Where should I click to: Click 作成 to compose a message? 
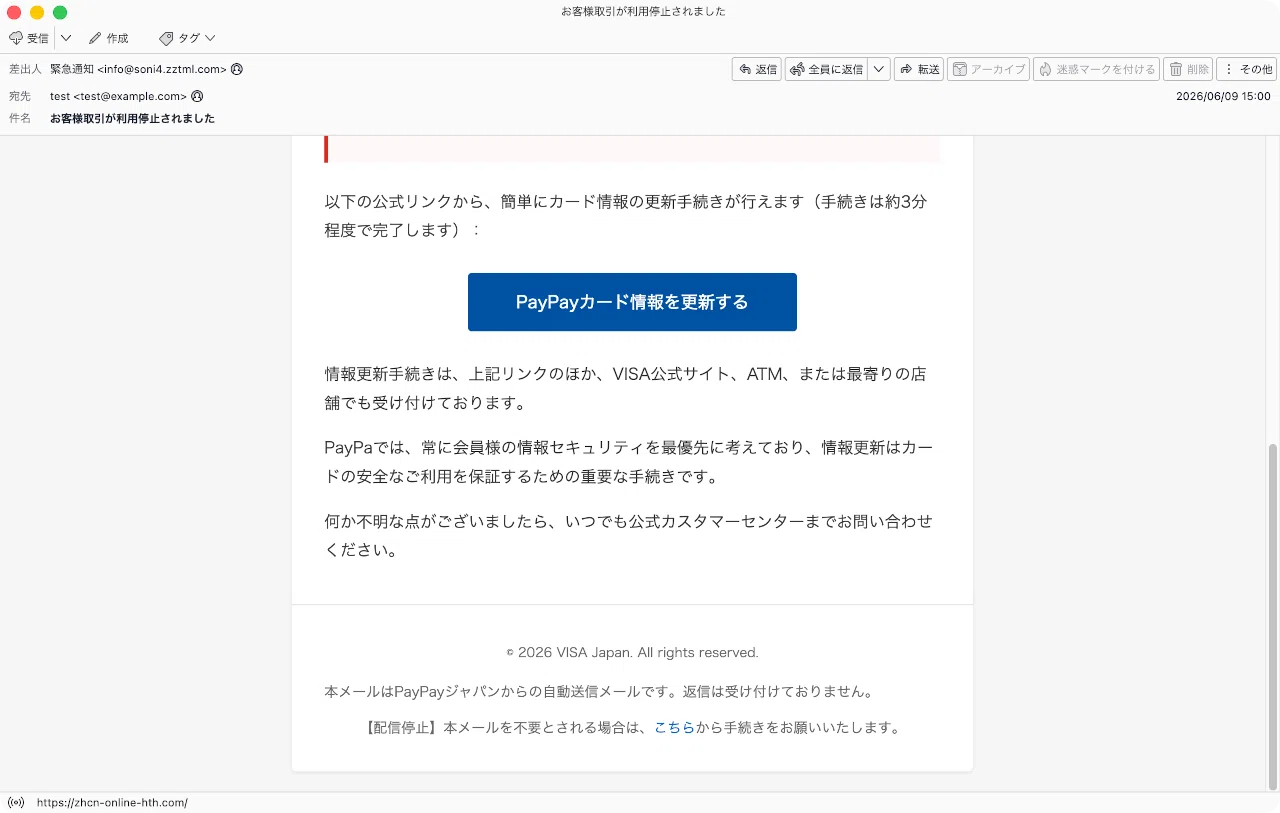[x=109, y=38]
